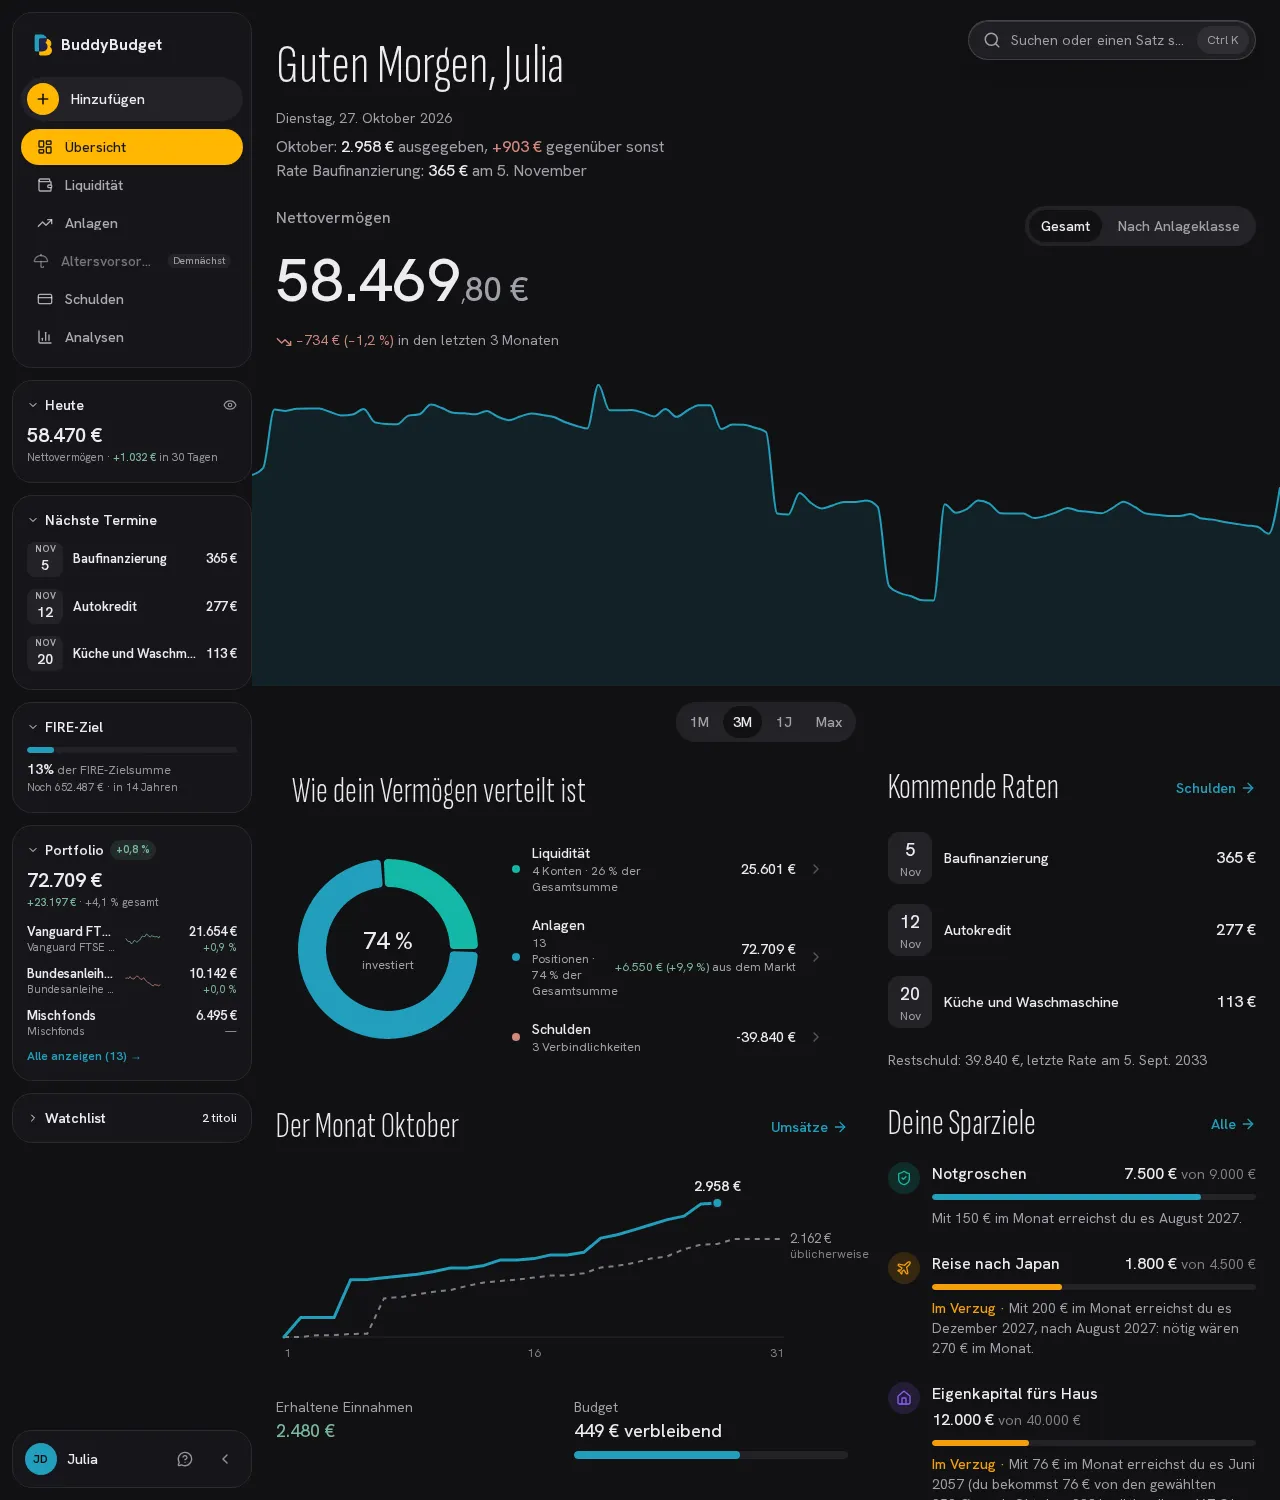Open the Liquidität row chevron
The height and width of the screenshot is (1500, 1280).
click(816, 869)
